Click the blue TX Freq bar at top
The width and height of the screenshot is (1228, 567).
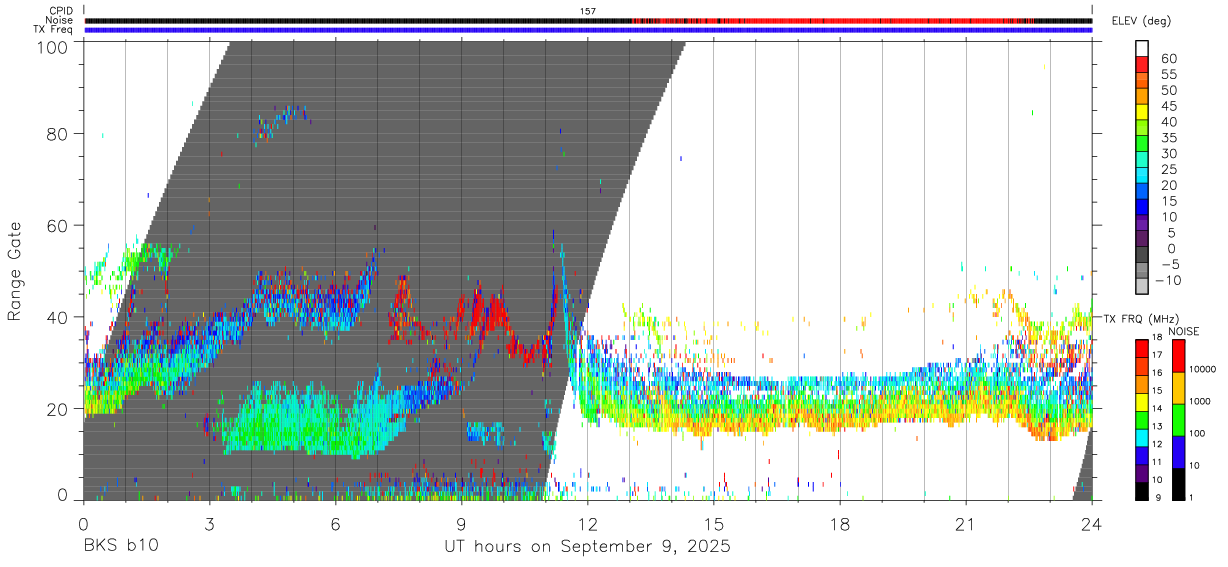click(x=588, y=29)
